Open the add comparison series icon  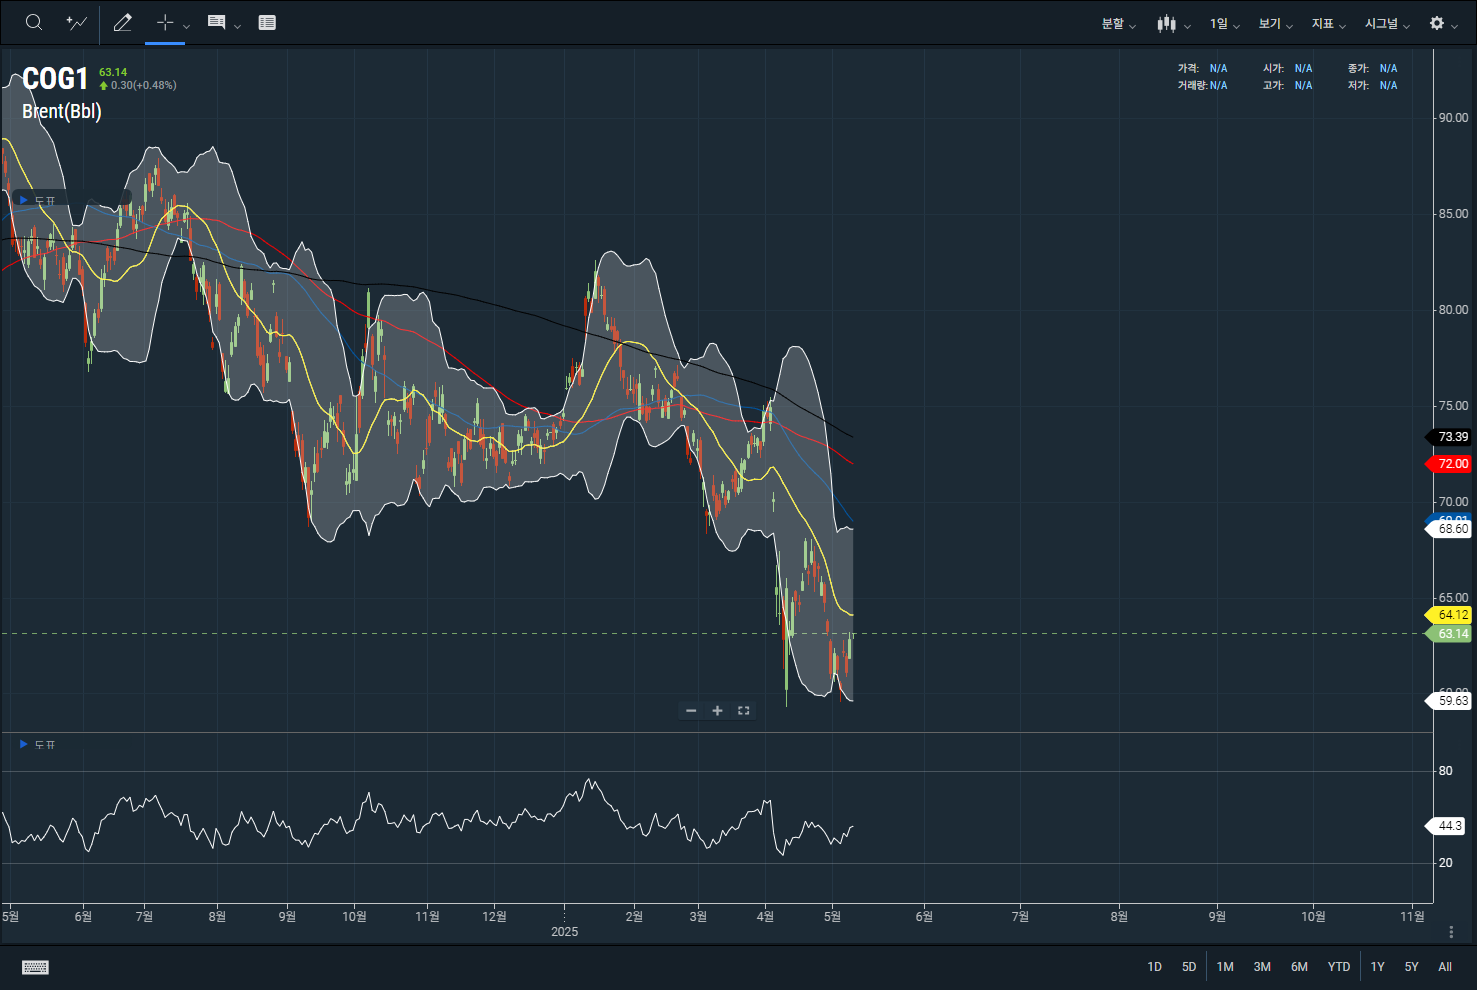pyautogui.click(x=76, y=23)
